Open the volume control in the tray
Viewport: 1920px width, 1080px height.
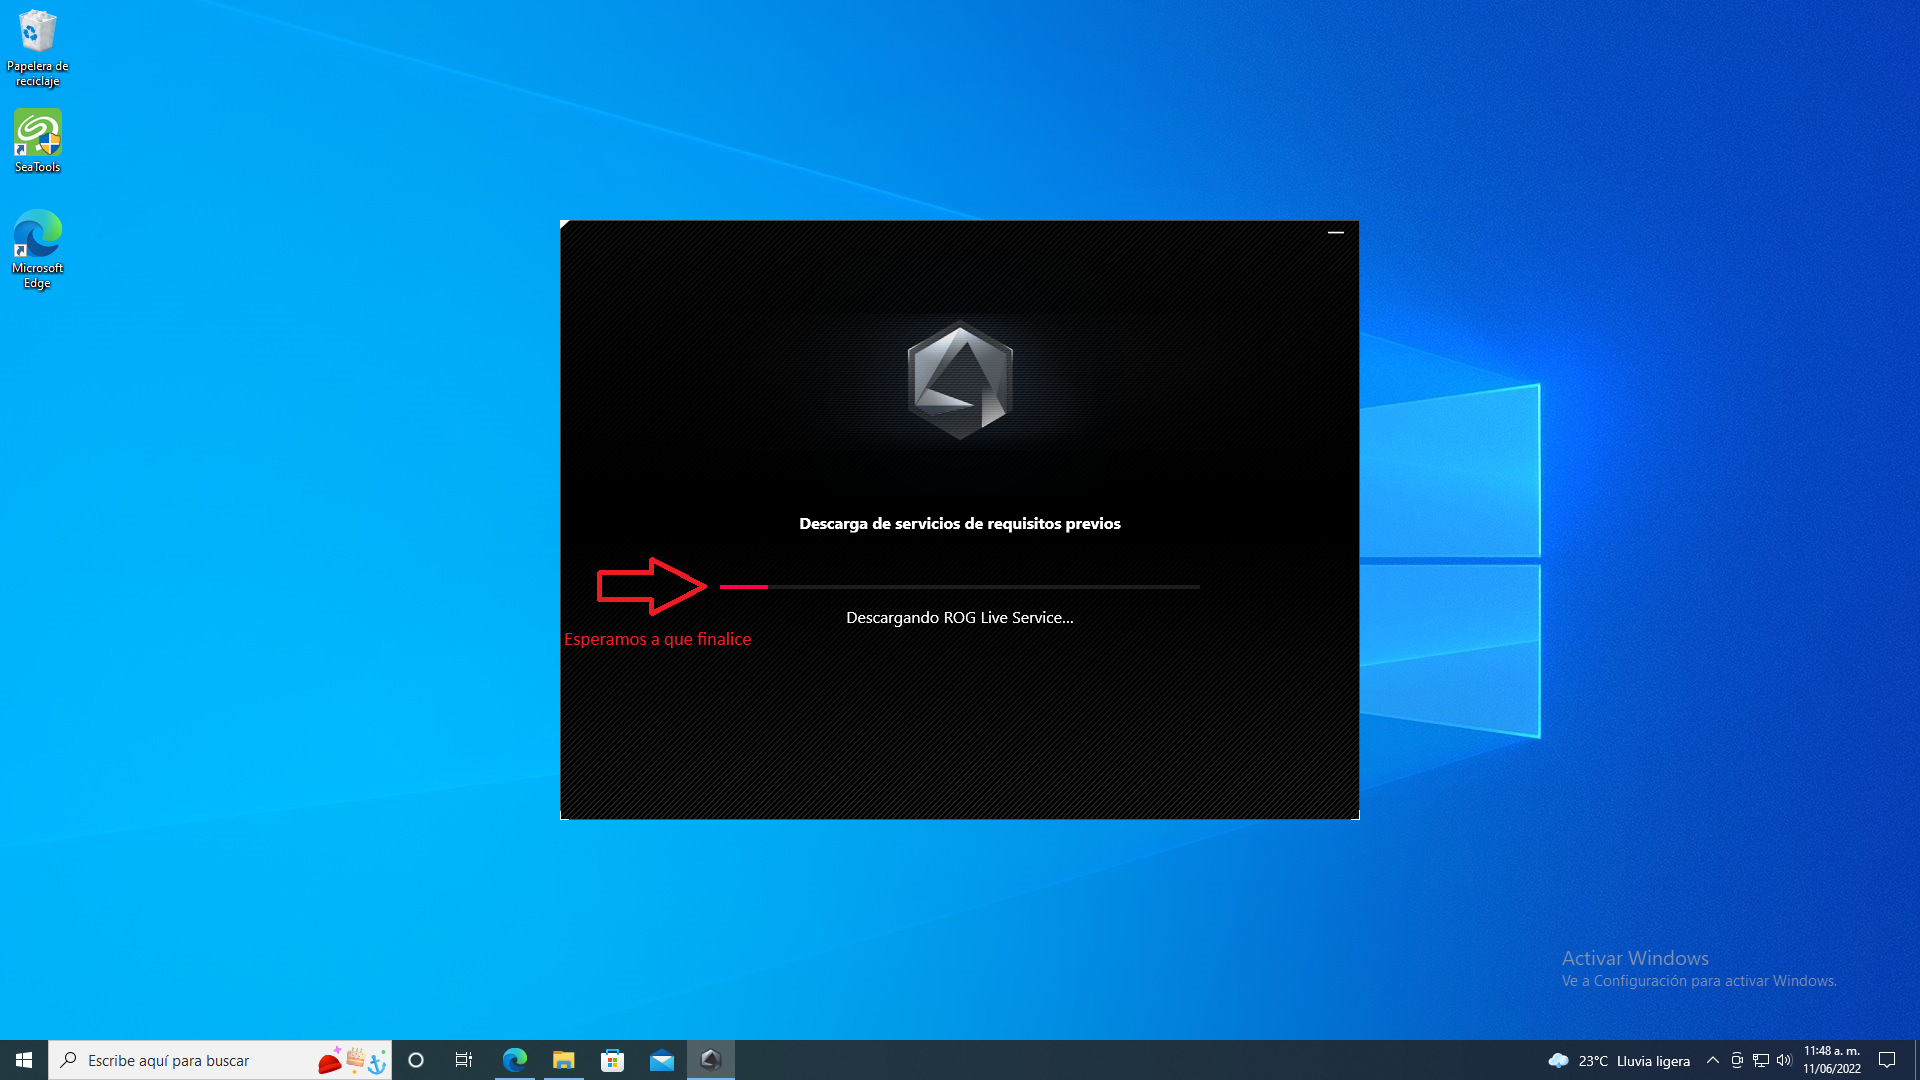1784,1060
